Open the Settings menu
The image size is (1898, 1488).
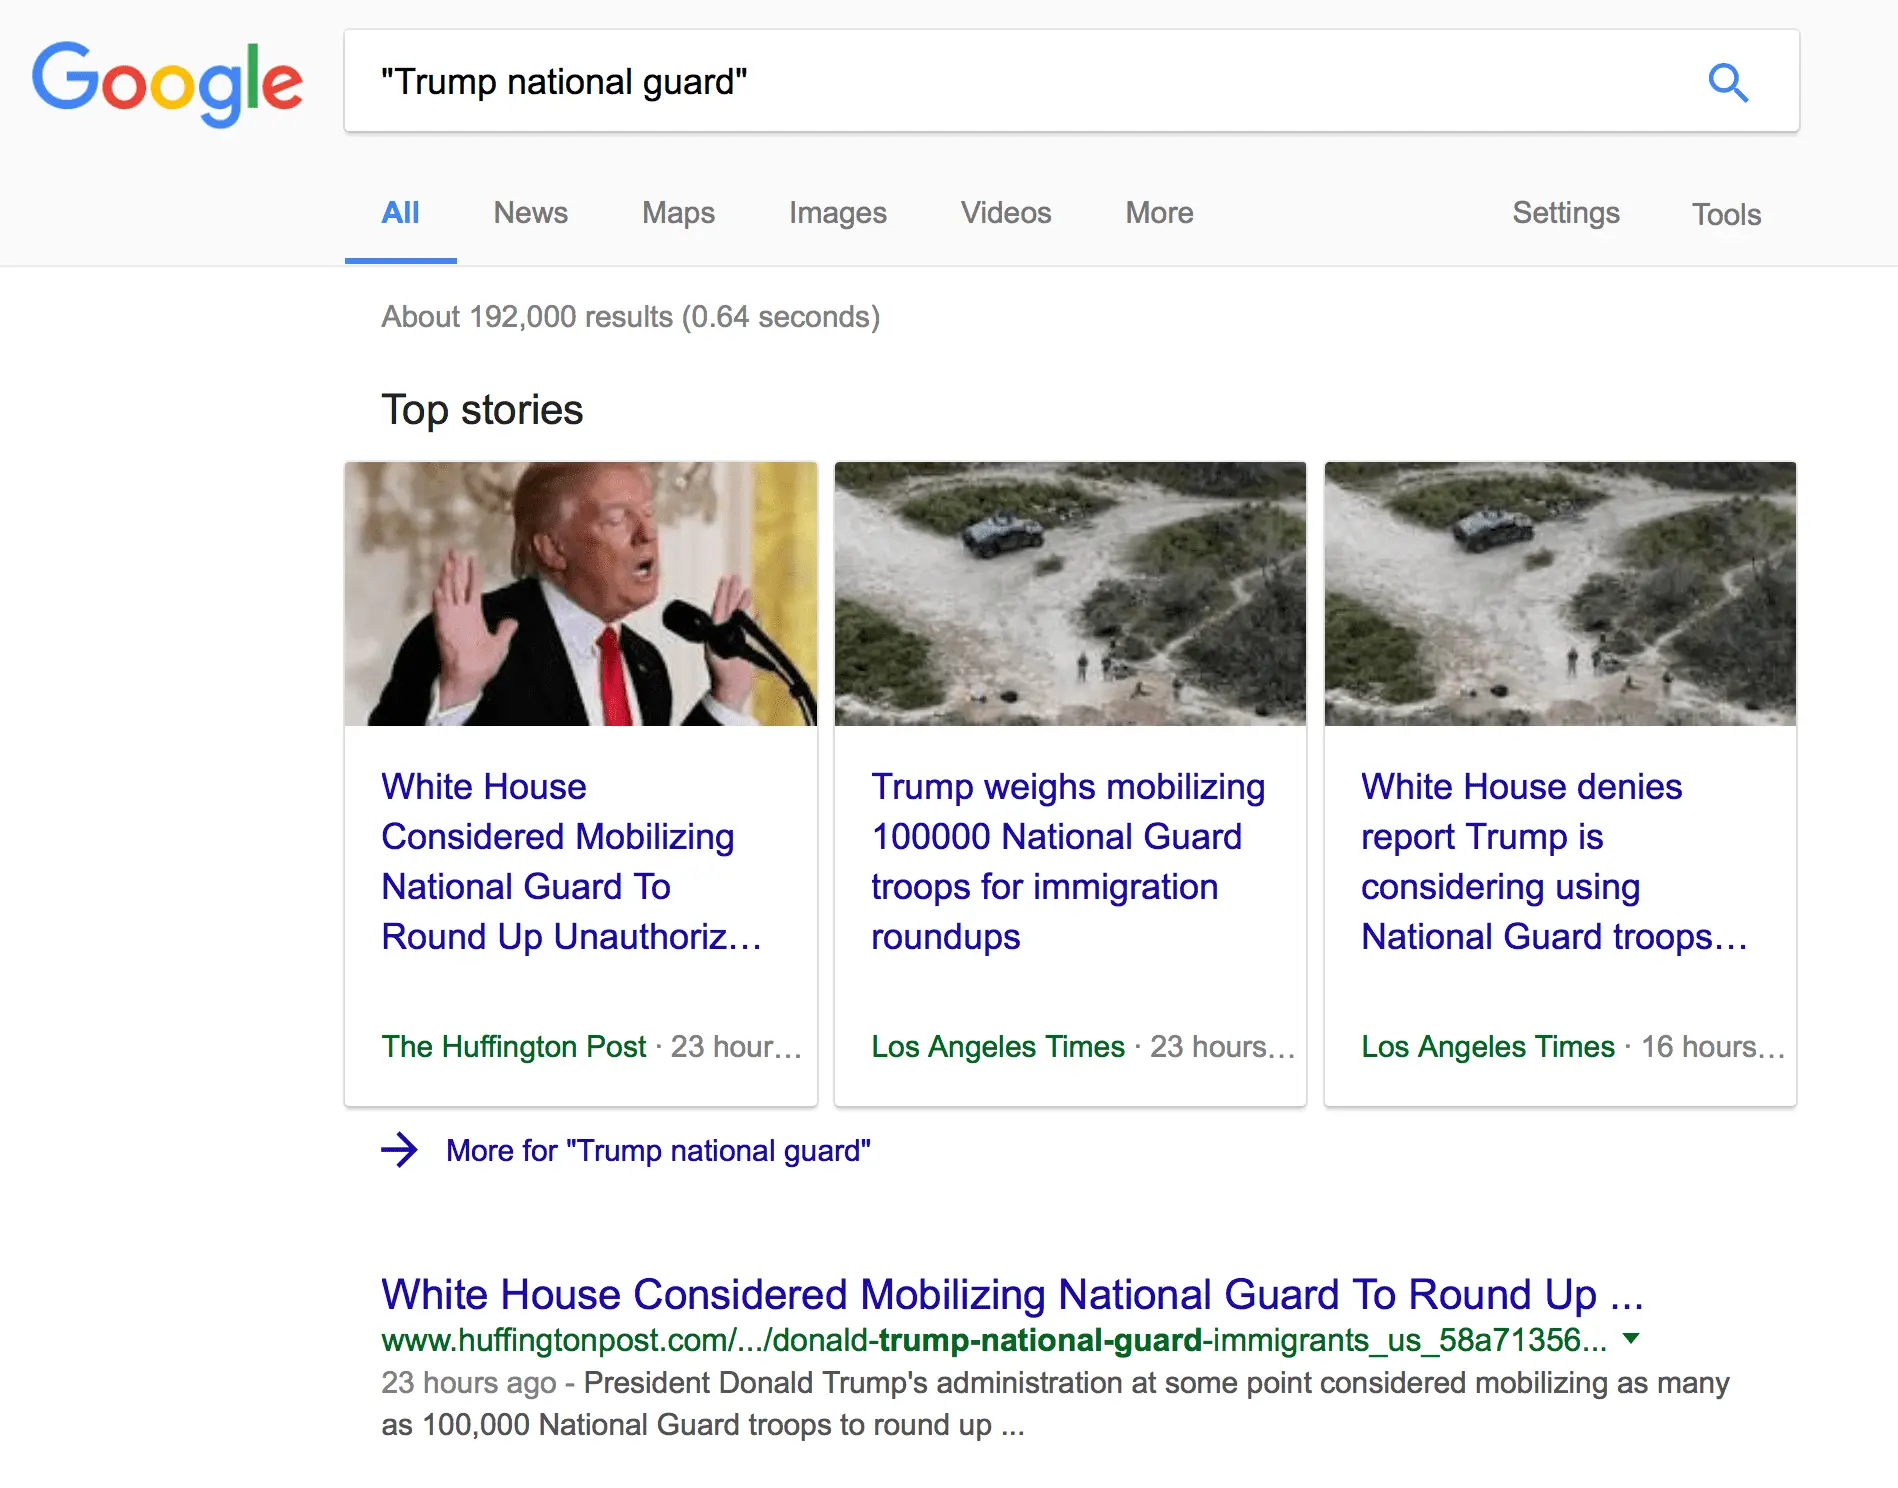(1565, 213)
